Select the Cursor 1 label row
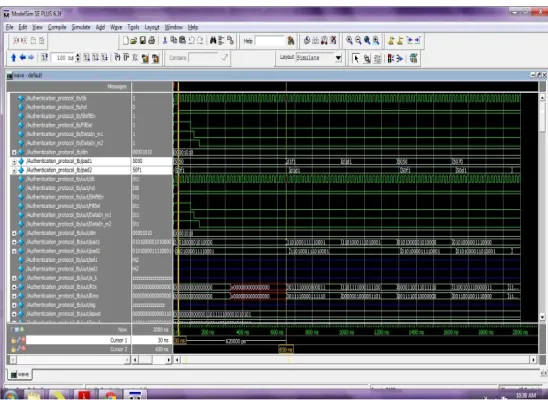 (x=78, y=340)
